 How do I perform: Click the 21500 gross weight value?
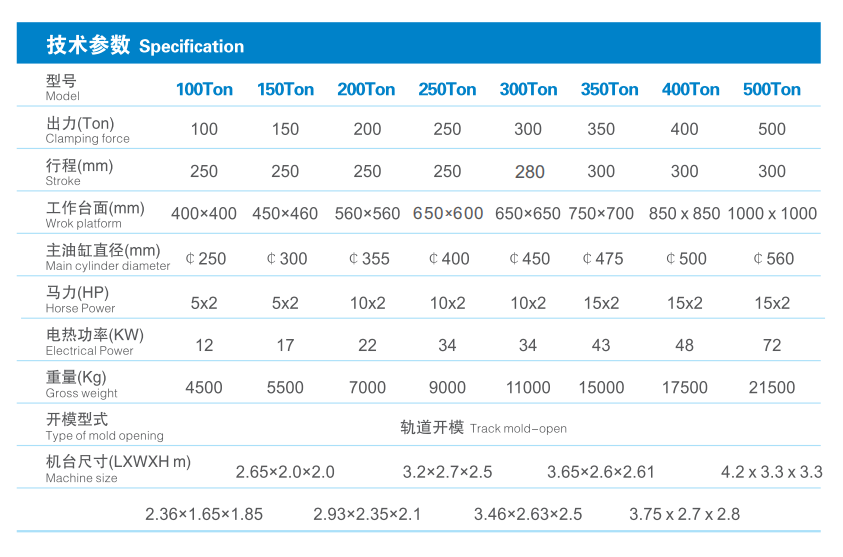point(771,387)
